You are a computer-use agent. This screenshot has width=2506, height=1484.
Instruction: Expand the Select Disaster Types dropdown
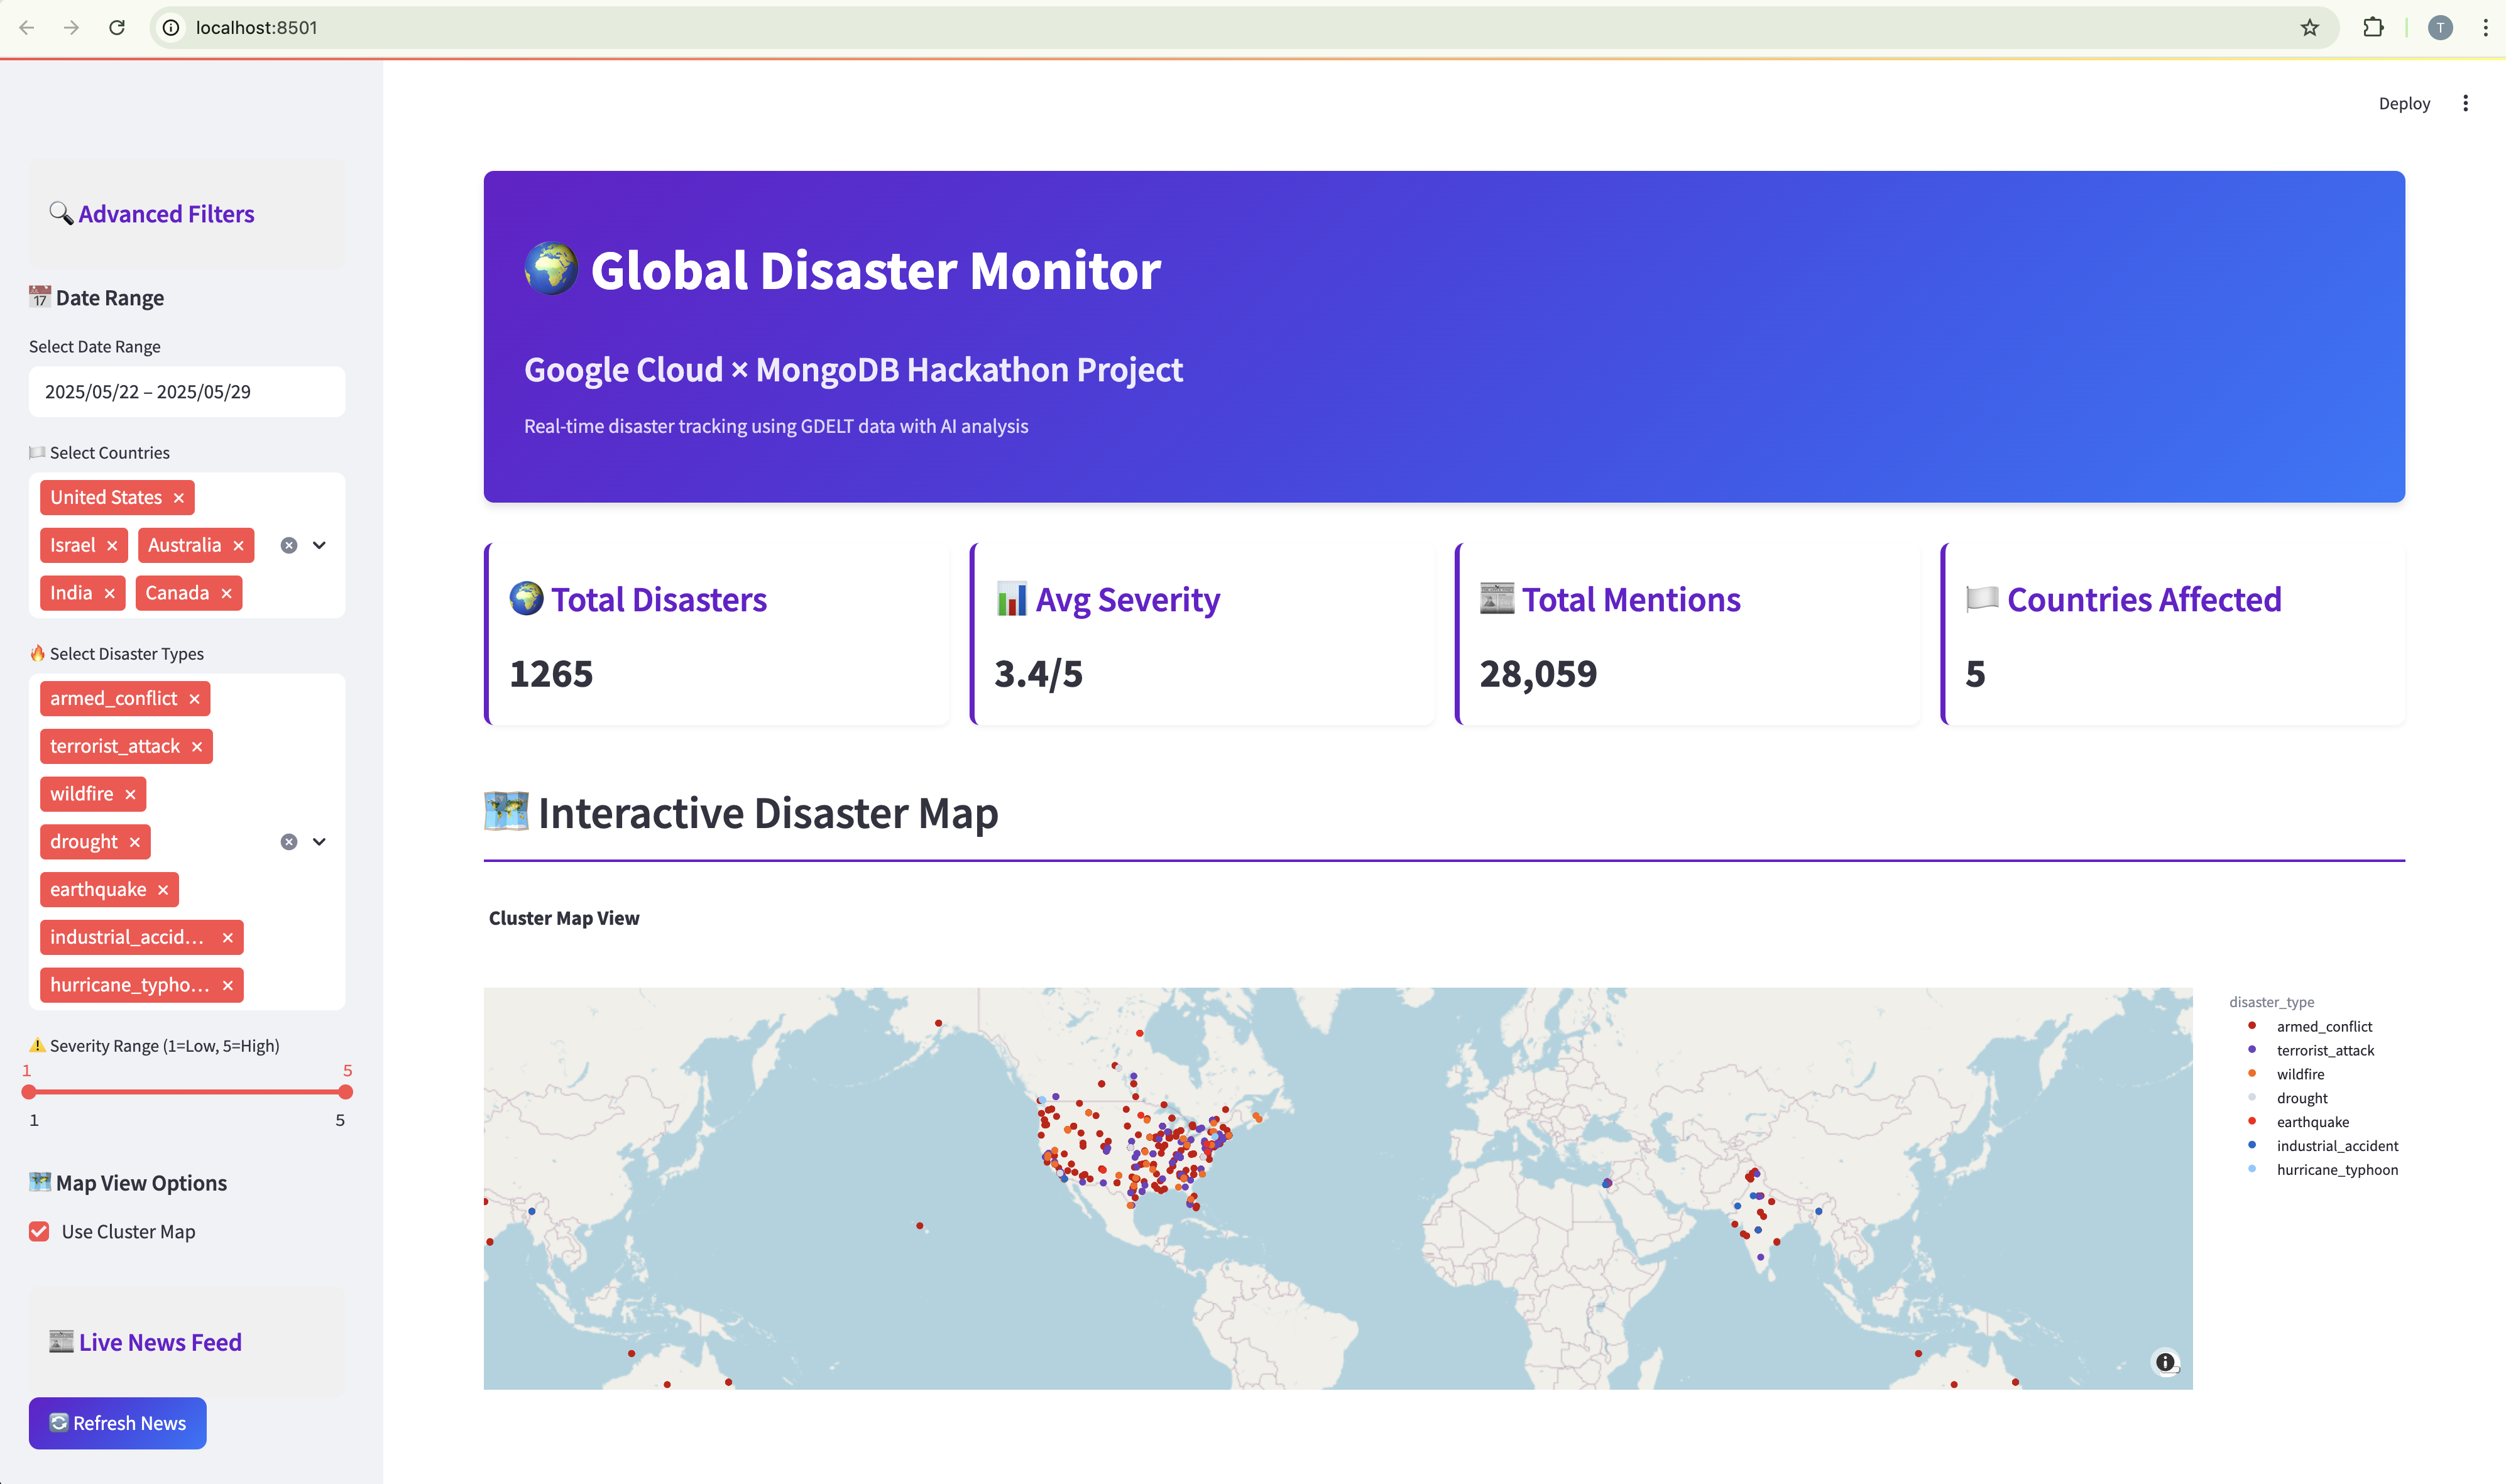pyautogui.click(x=319, y=842)
